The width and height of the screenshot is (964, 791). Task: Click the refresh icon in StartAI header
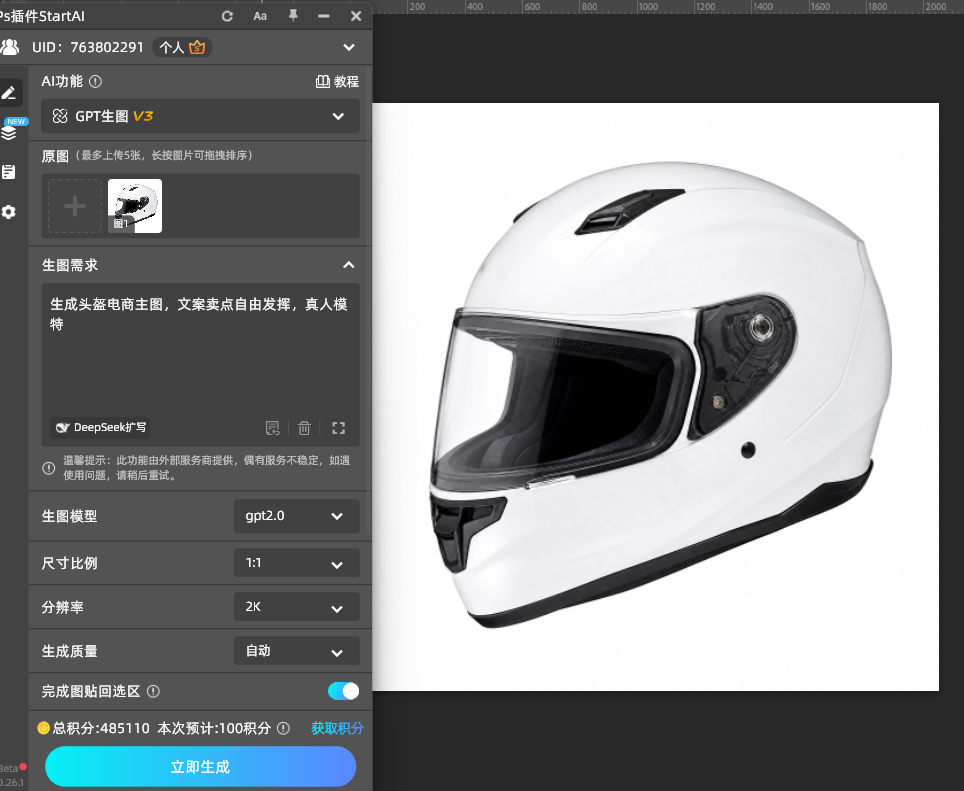[x=227, y=17]
